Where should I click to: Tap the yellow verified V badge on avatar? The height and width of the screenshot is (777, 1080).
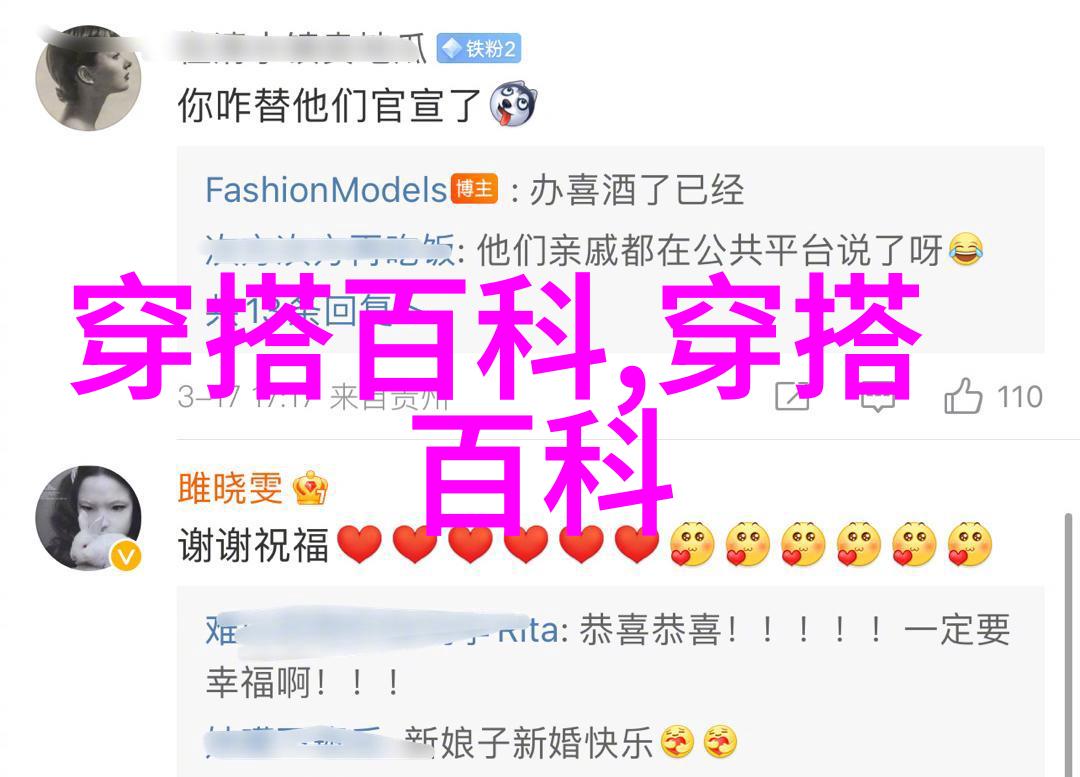(126, 556)
